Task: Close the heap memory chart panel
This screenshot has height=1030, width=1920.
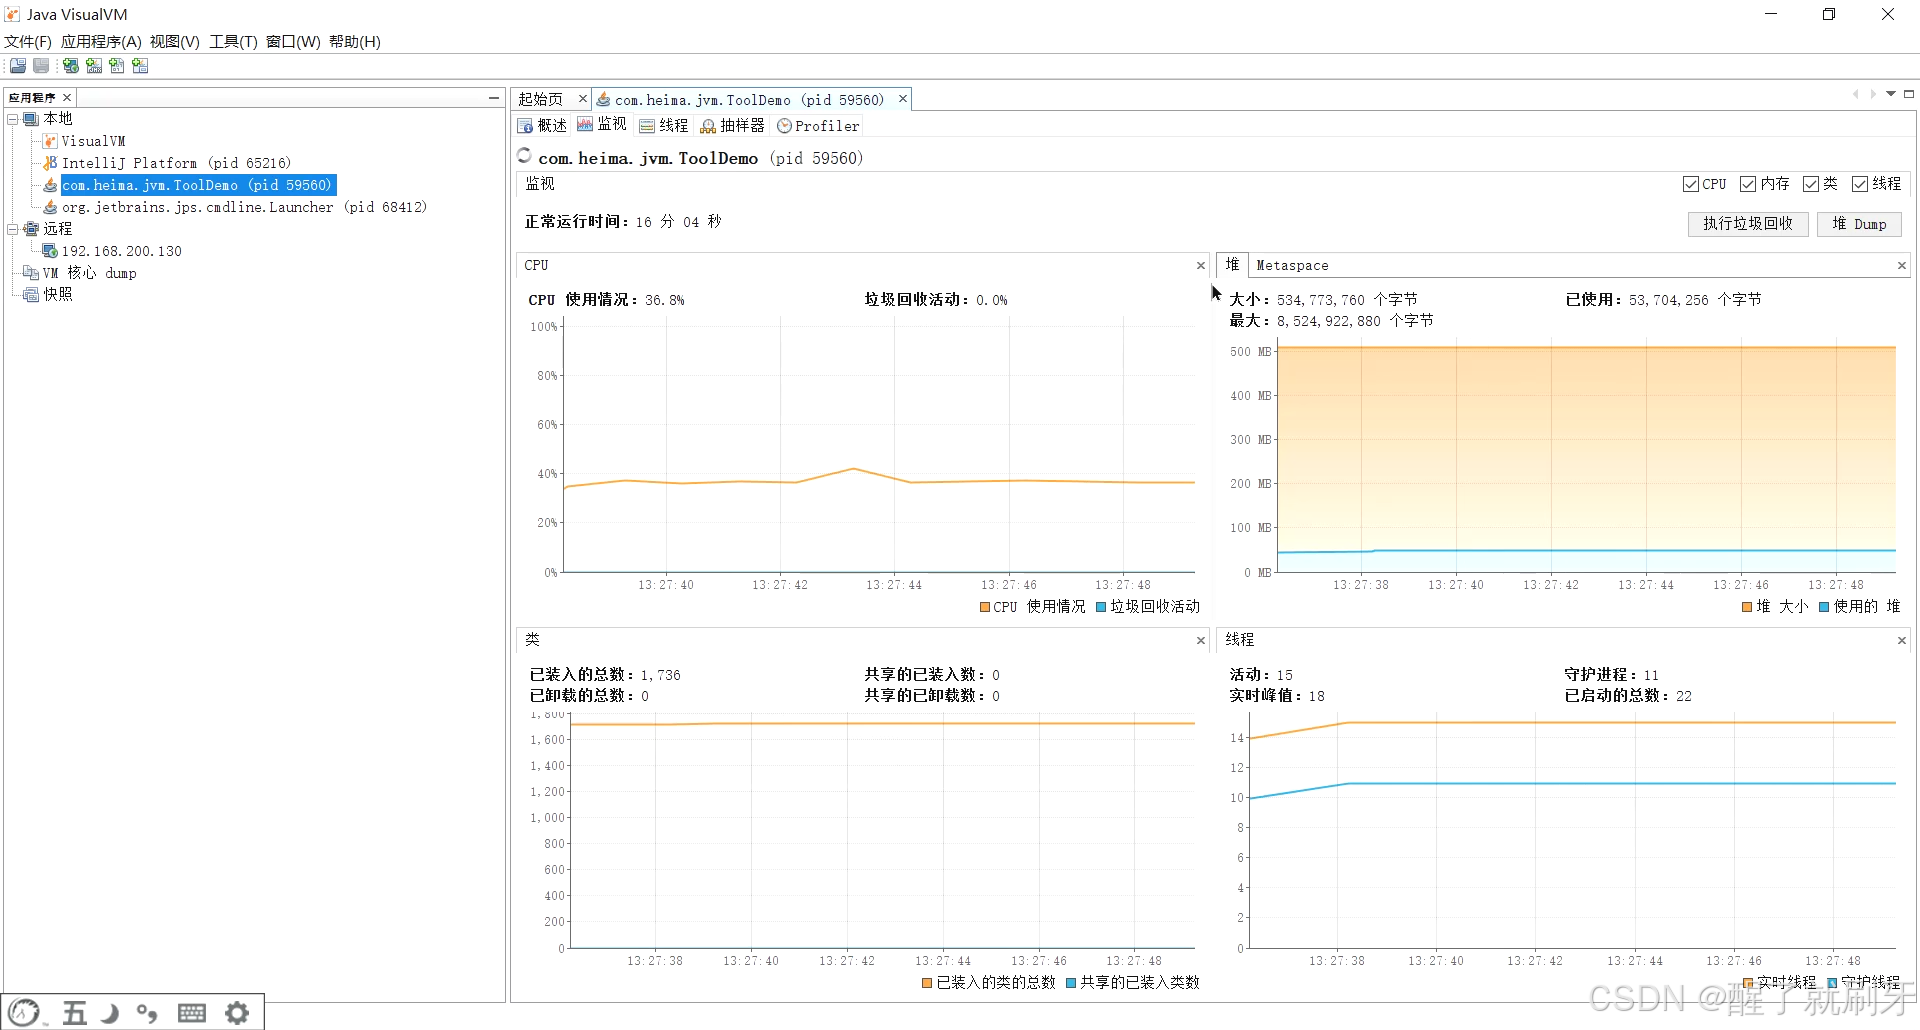Action: click(x=1902, y=266)
